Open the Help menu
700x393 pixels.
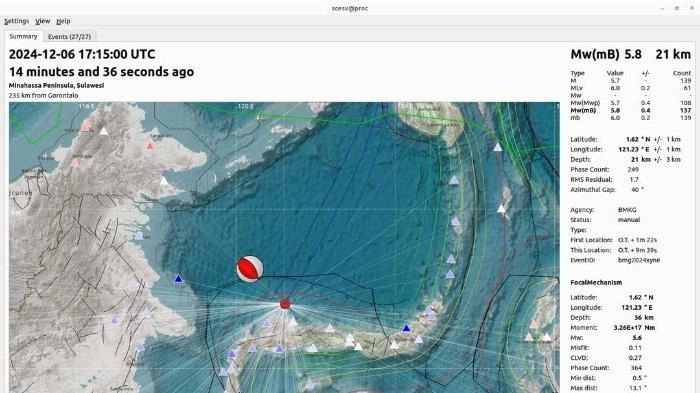[63, 21]
